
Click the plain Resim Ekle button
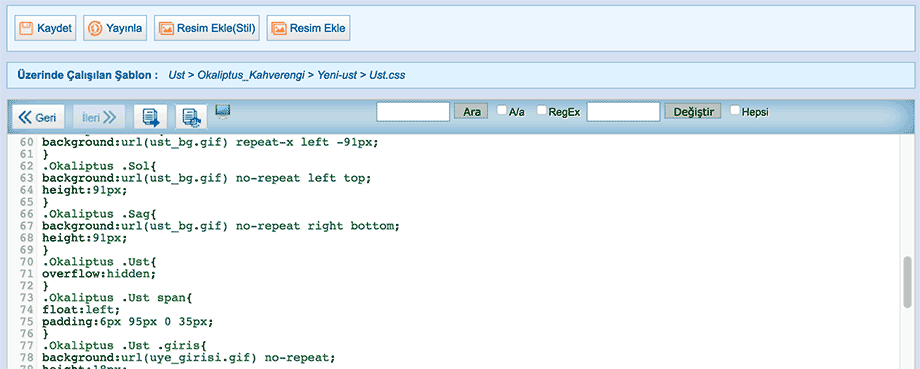point(309,28)
